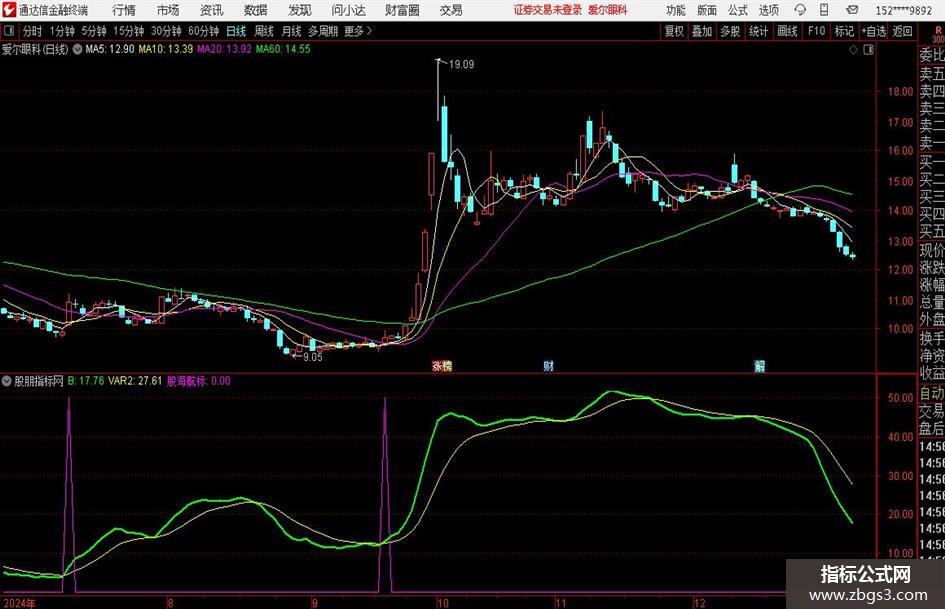Switch to 1分钟 period
The height and width of the screenshot is (609, 945).
pyautogui.click(x=62, y=31)
